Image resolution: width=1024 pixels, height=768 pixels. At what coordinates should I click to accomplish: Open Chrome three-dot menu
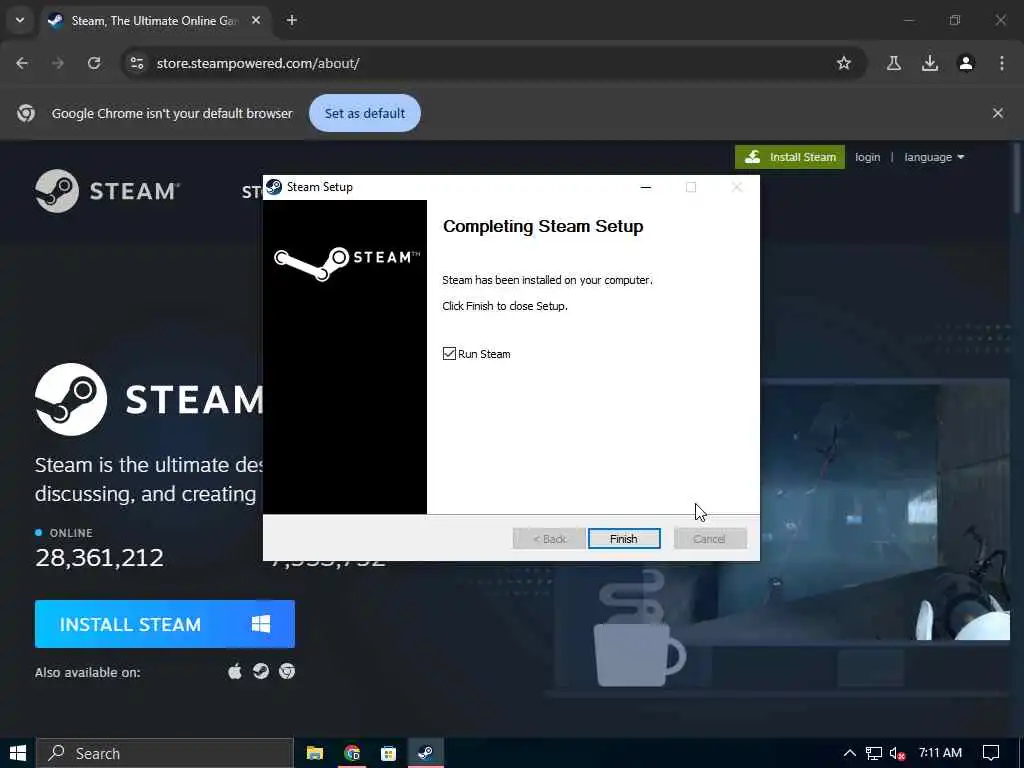pos(1002,63)
